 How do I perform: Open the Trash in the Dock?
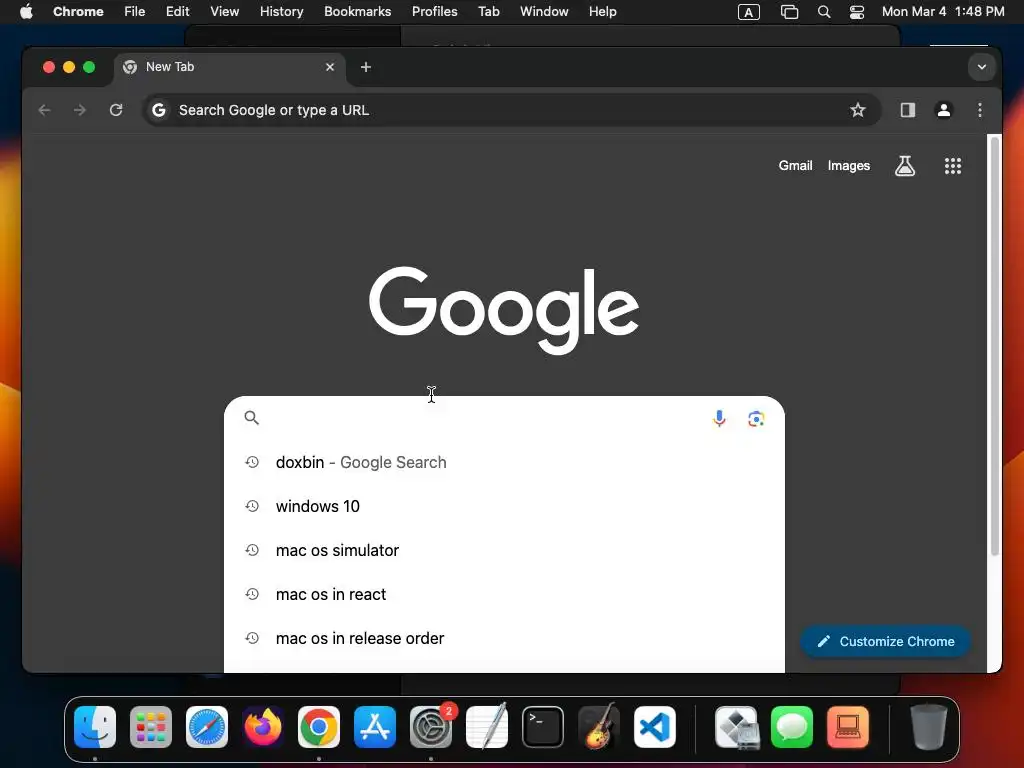click(928, 727)
